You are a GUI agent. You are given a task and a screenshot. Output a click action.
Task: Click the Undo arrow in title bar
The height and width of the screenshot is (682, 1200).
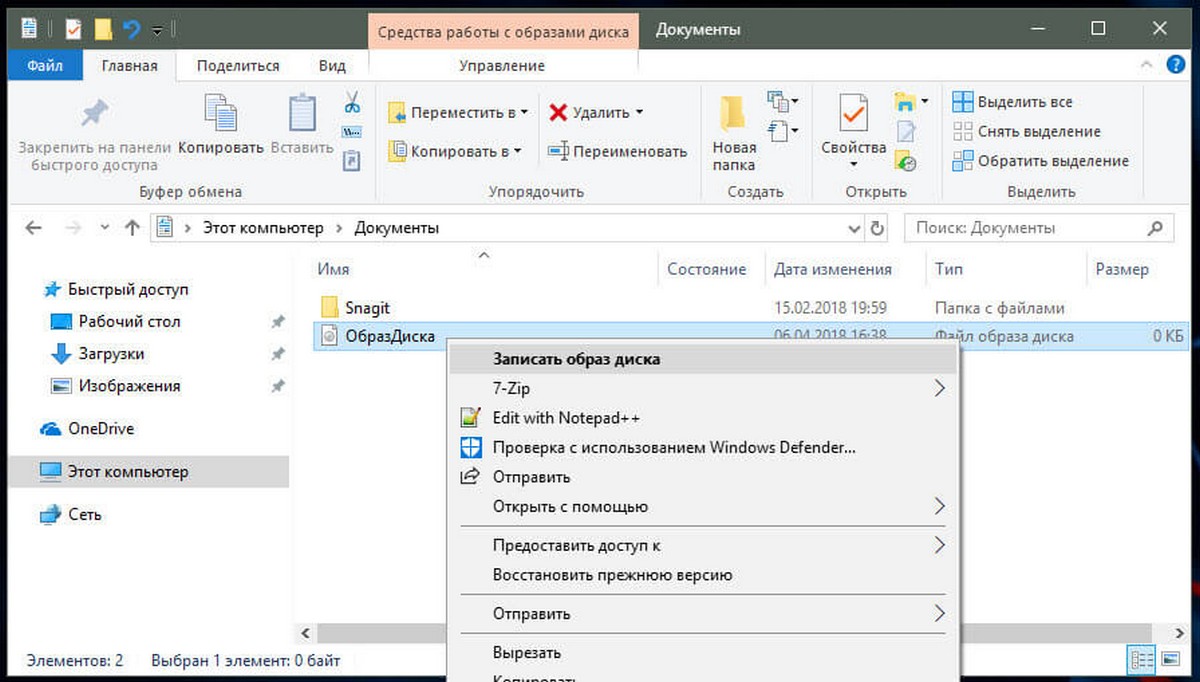131,29
